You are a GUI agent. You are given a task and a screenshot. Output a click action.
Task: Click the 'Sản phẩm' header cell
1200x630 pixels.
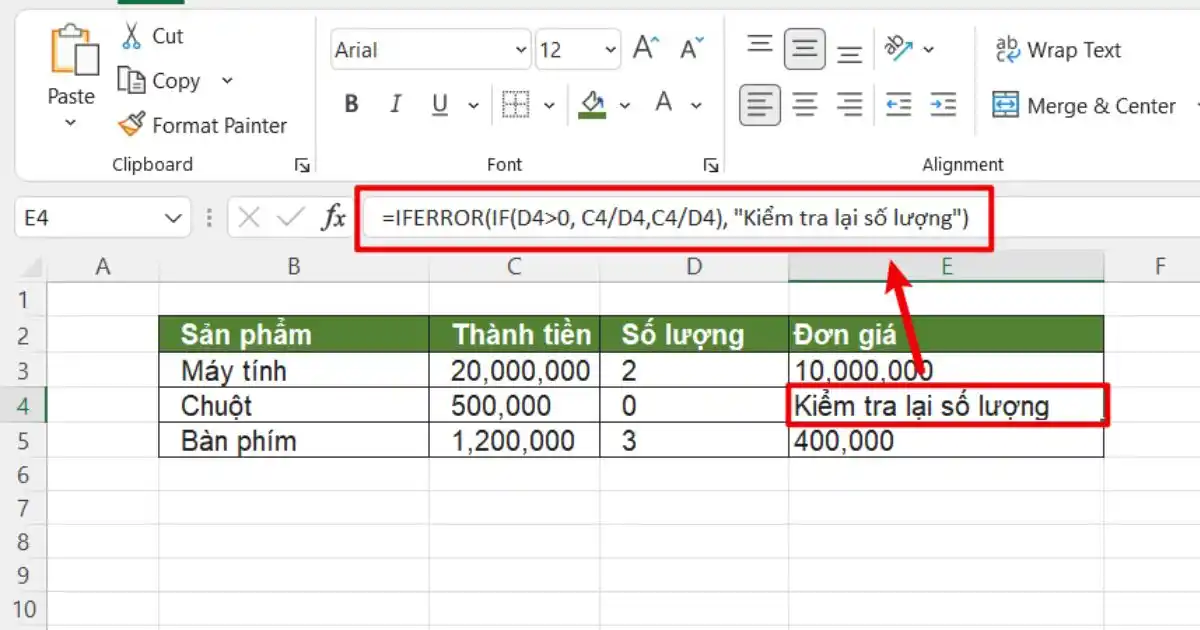[294, 334]
